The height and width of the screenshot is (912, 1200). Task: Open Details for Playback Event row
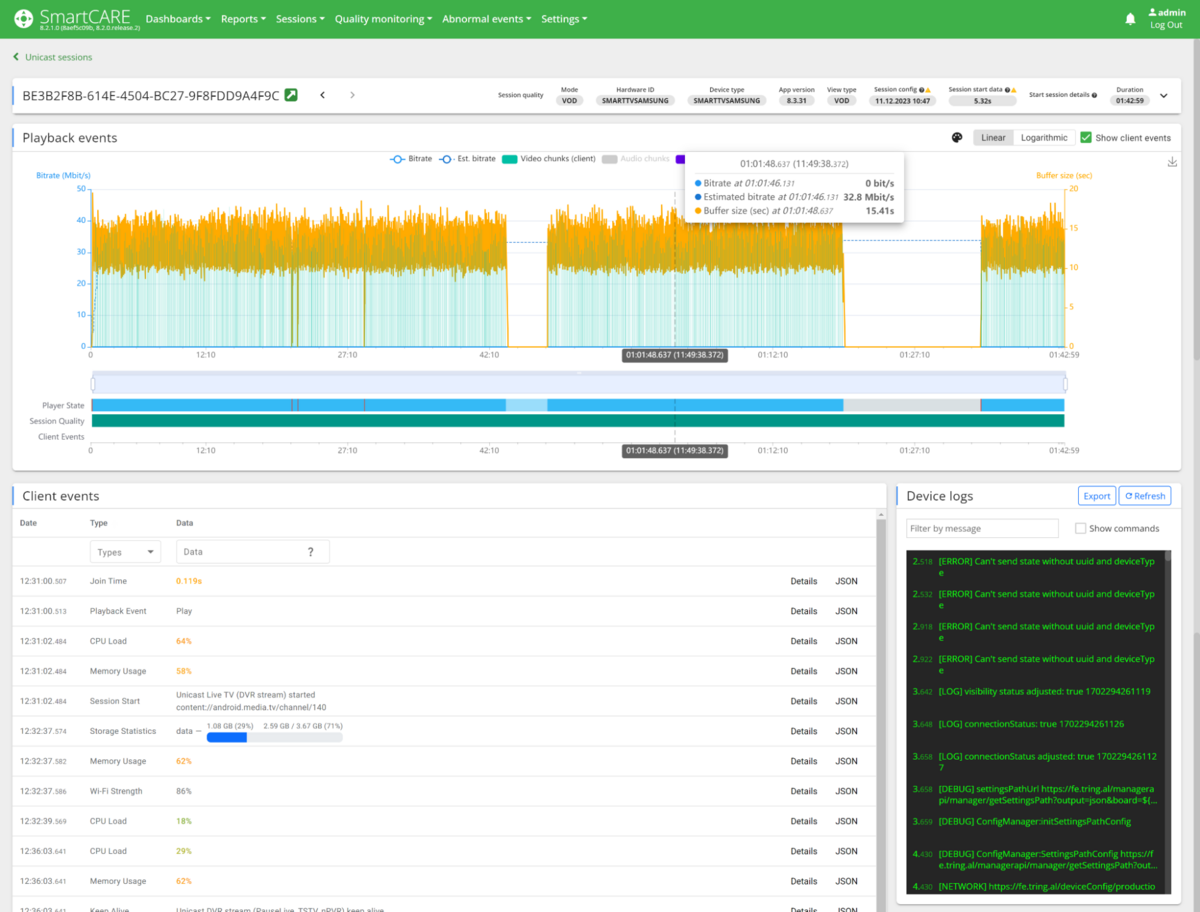tap(804, 611)
